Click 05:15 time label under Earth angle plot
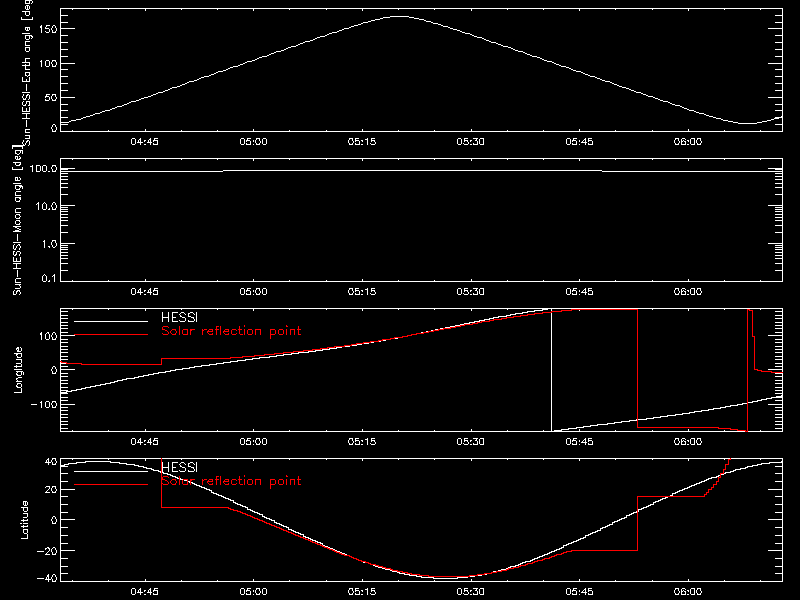The width and height of the screenshot is (800, 600). tap(362, 141)
